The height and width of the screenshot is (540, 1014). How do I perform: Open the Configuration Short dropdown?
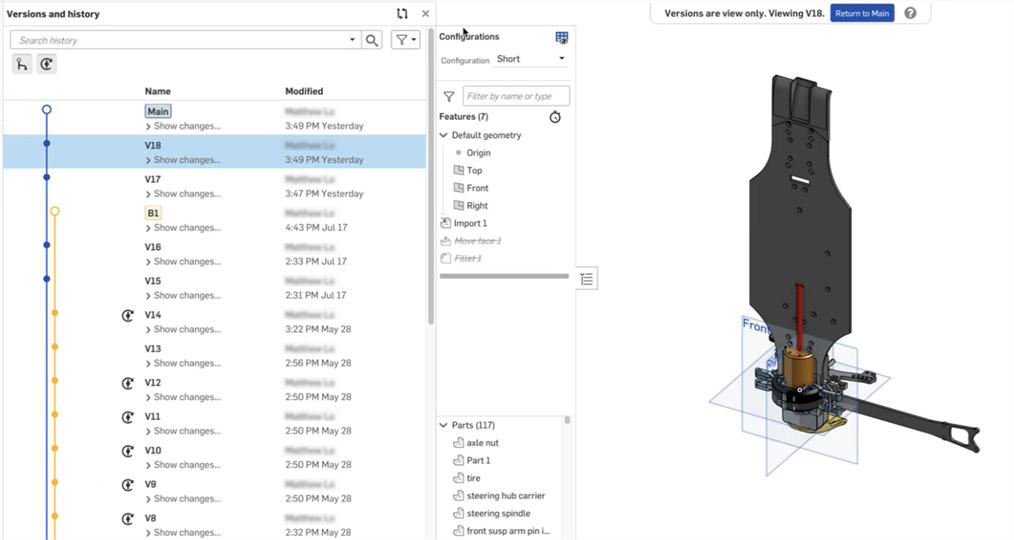point(531,59)
